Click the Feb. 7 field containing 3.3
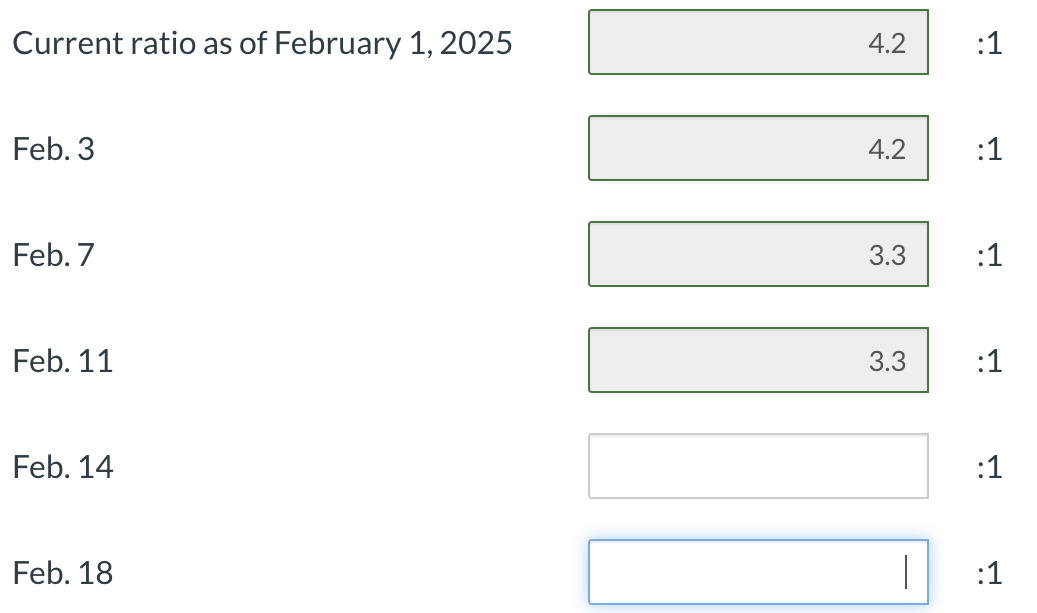This screenshot has height=613, width=1037. (x=758, y=254)
